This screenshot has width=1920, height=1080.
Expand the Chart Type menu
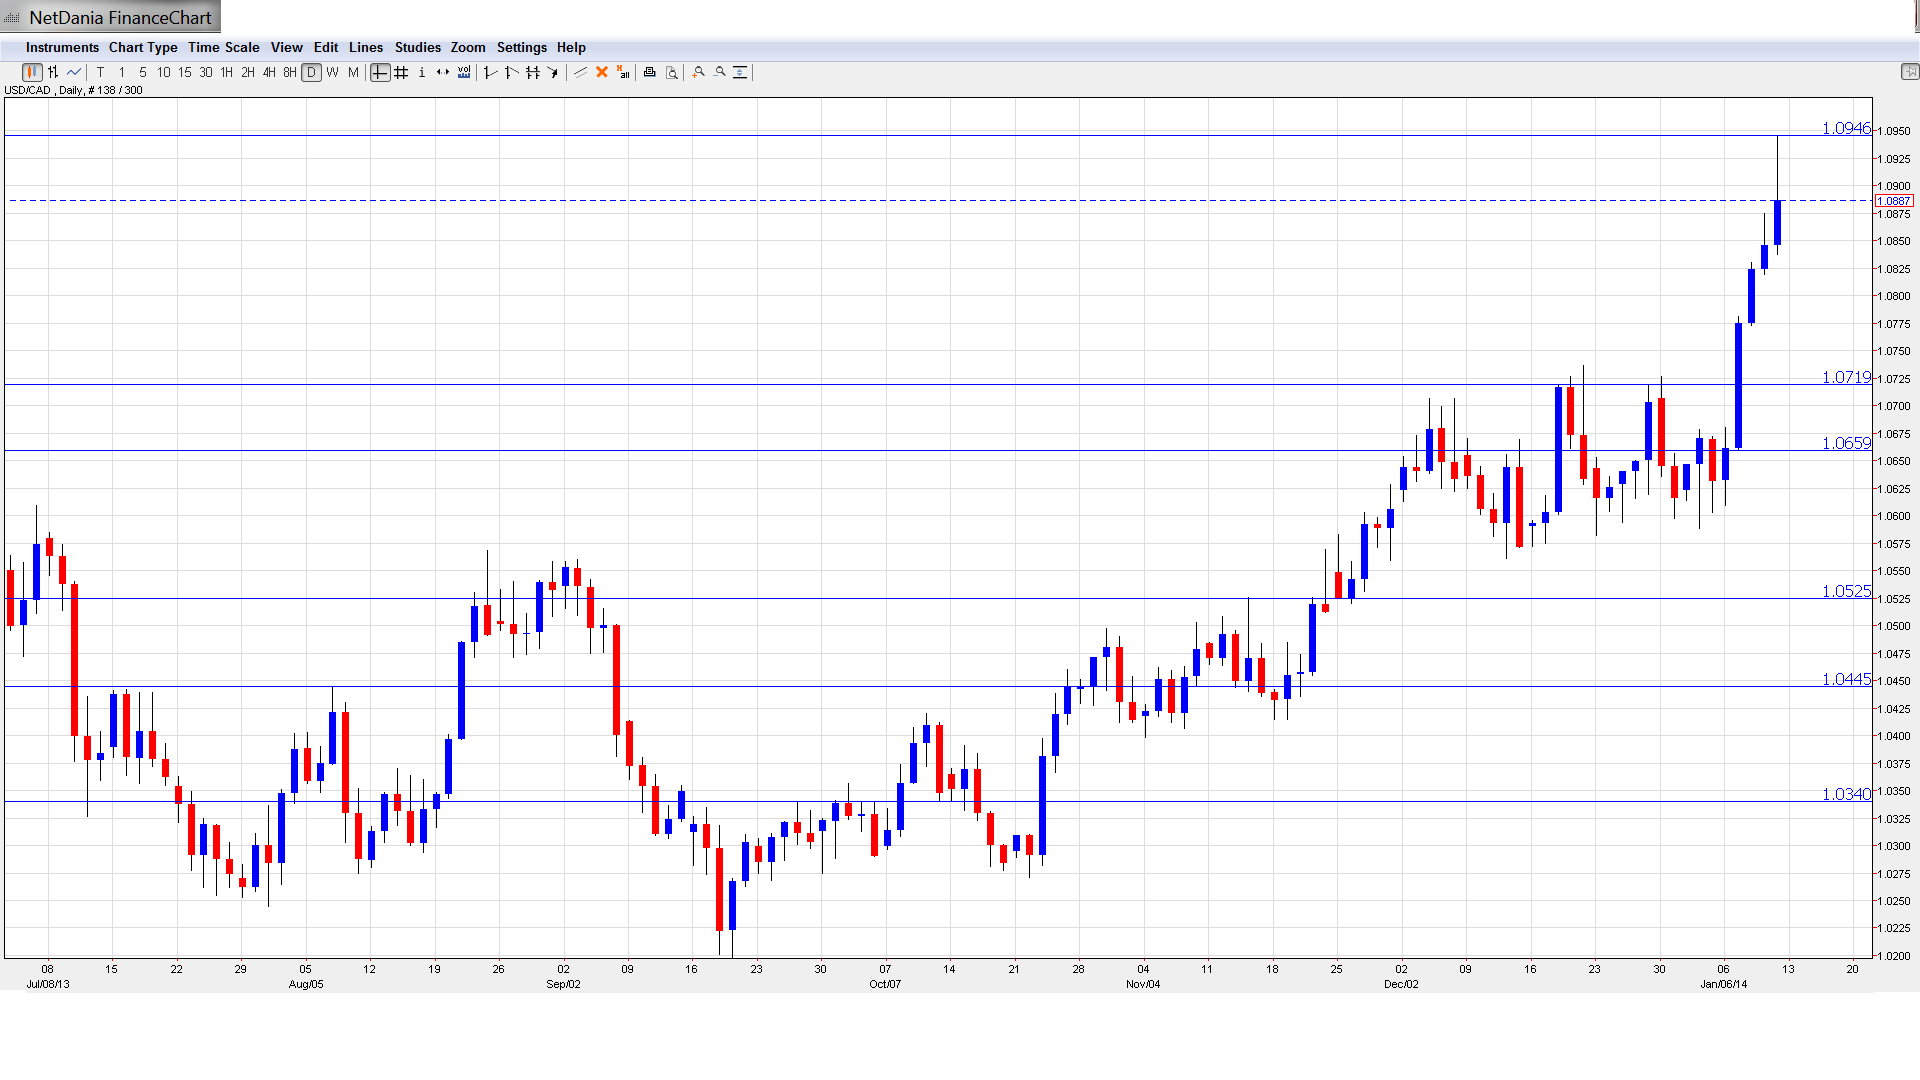143,47
